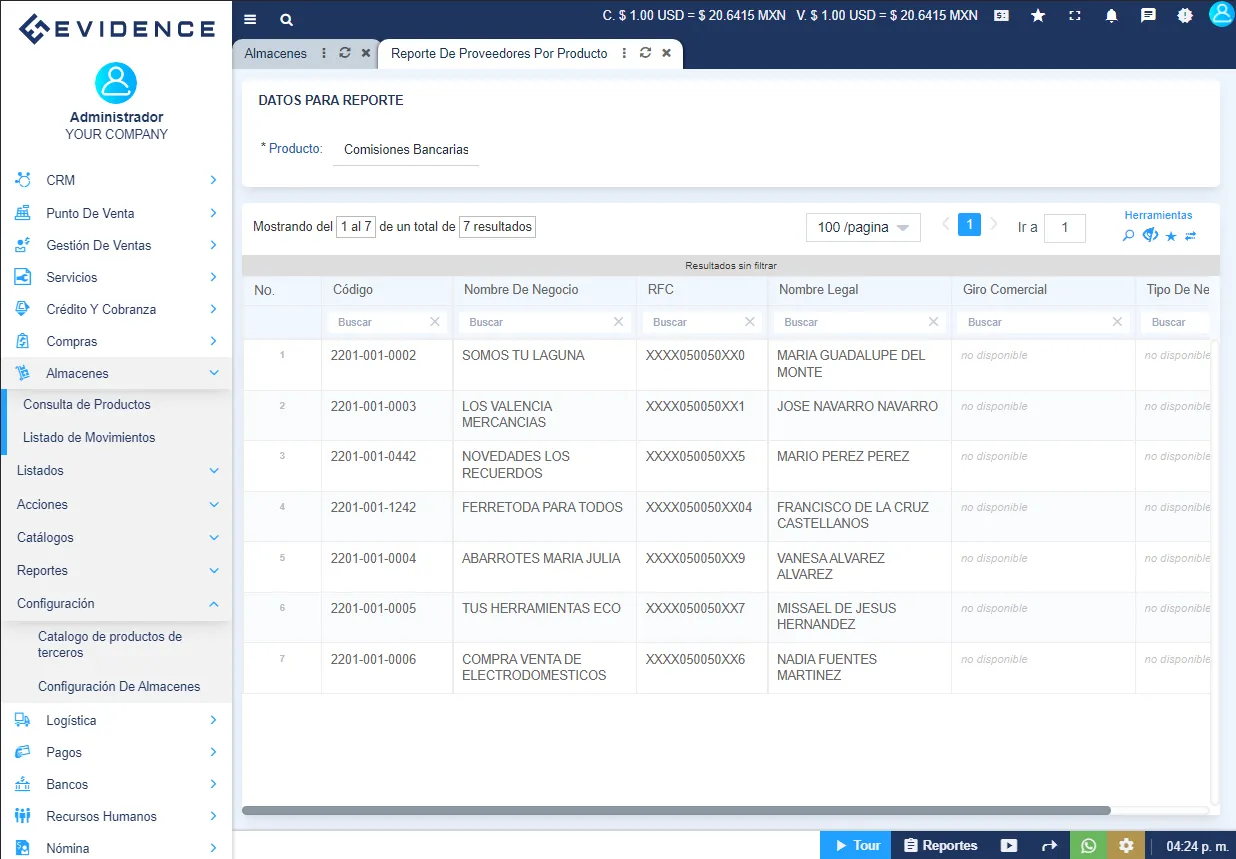Click the hamburger menu icon
Viewport: 1236px width, 859px height.
tap(249, 19)
